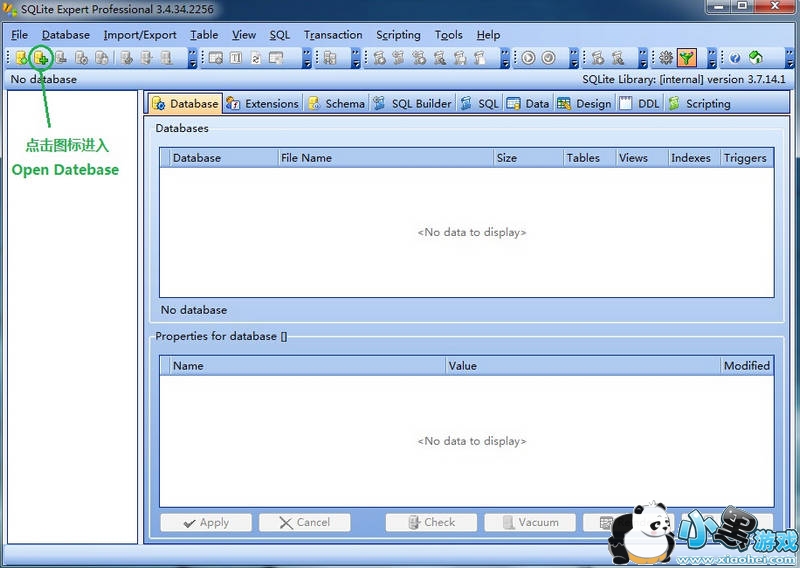
Task: Open the Transaction menu
Action: tap(333, 35)
